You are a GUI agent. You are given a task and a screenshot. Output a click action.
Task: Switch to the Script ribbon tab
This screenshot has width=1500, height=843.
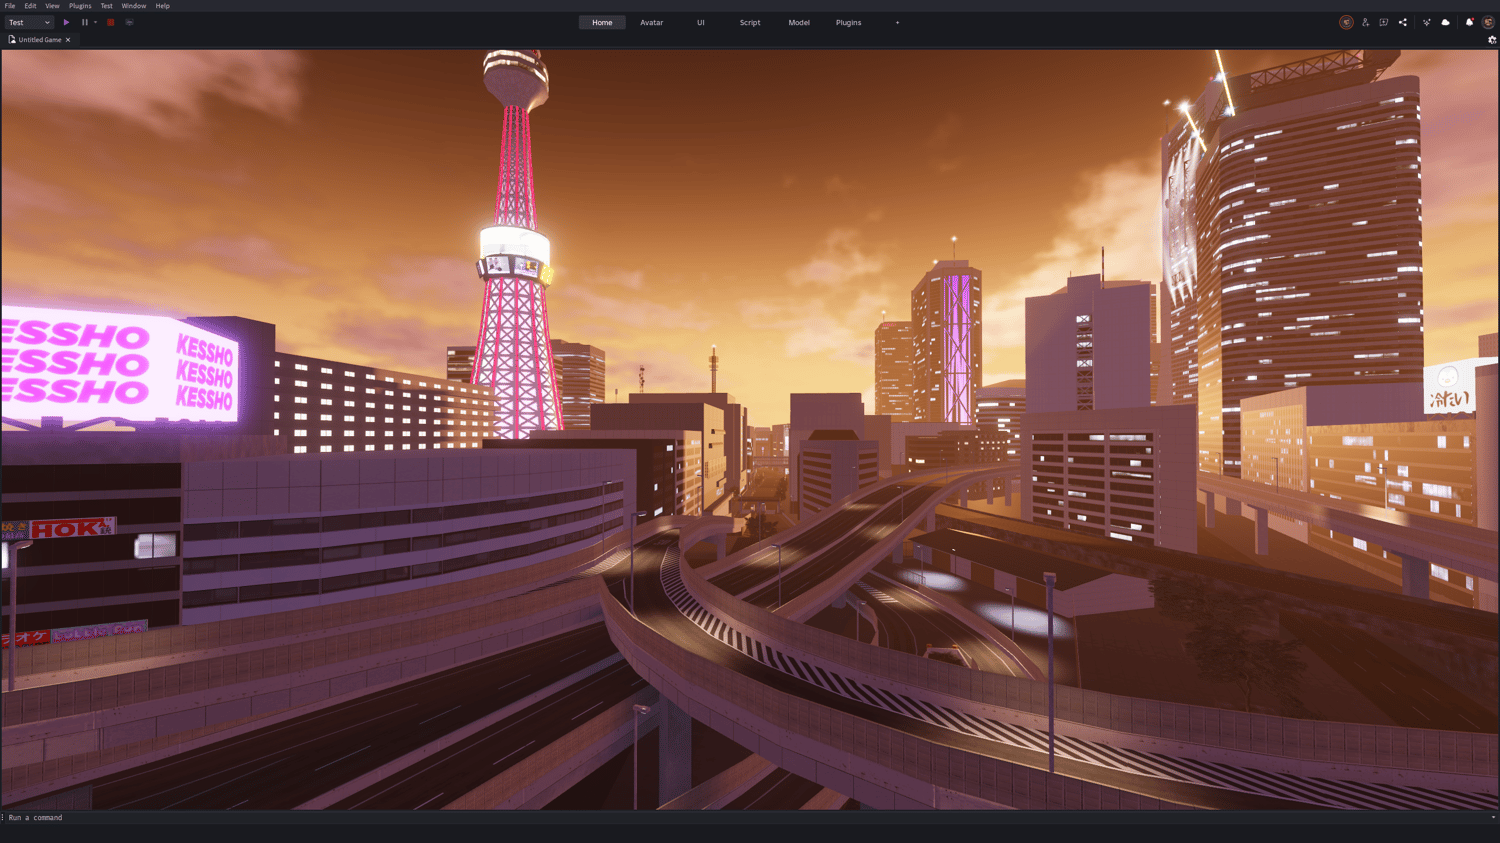click(x=750, y=22)
